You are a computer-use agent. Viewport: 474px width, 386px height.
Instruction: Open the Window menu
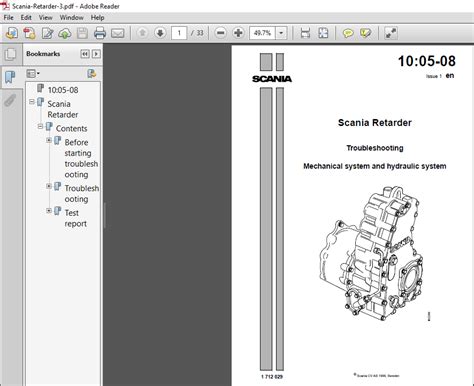click(71, 17)
